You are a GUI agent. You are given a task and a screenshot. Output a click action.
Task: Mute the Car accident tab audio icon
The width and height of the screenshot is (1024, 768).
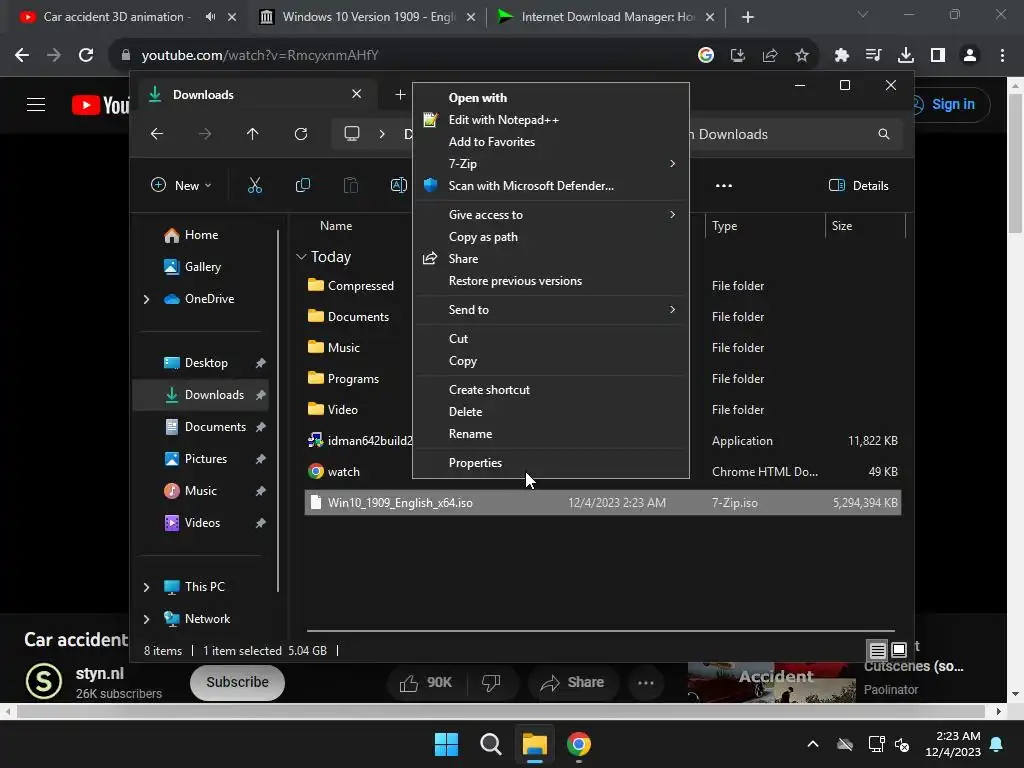210,17
